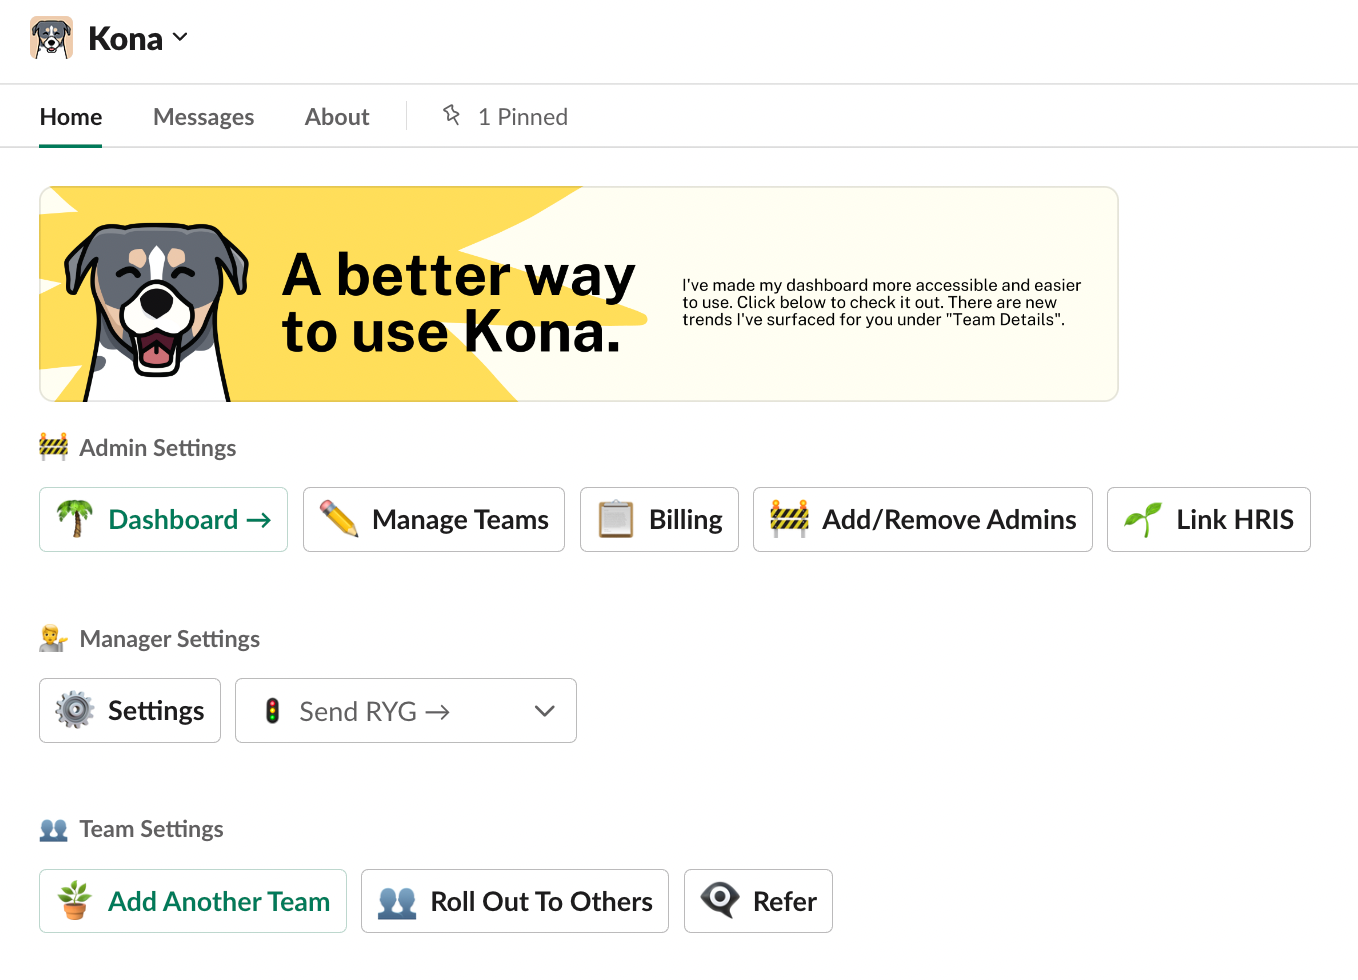The image size is (1358, 980).
Task: Open the 1 Pinned items link
Action: [x=522, y=117]
